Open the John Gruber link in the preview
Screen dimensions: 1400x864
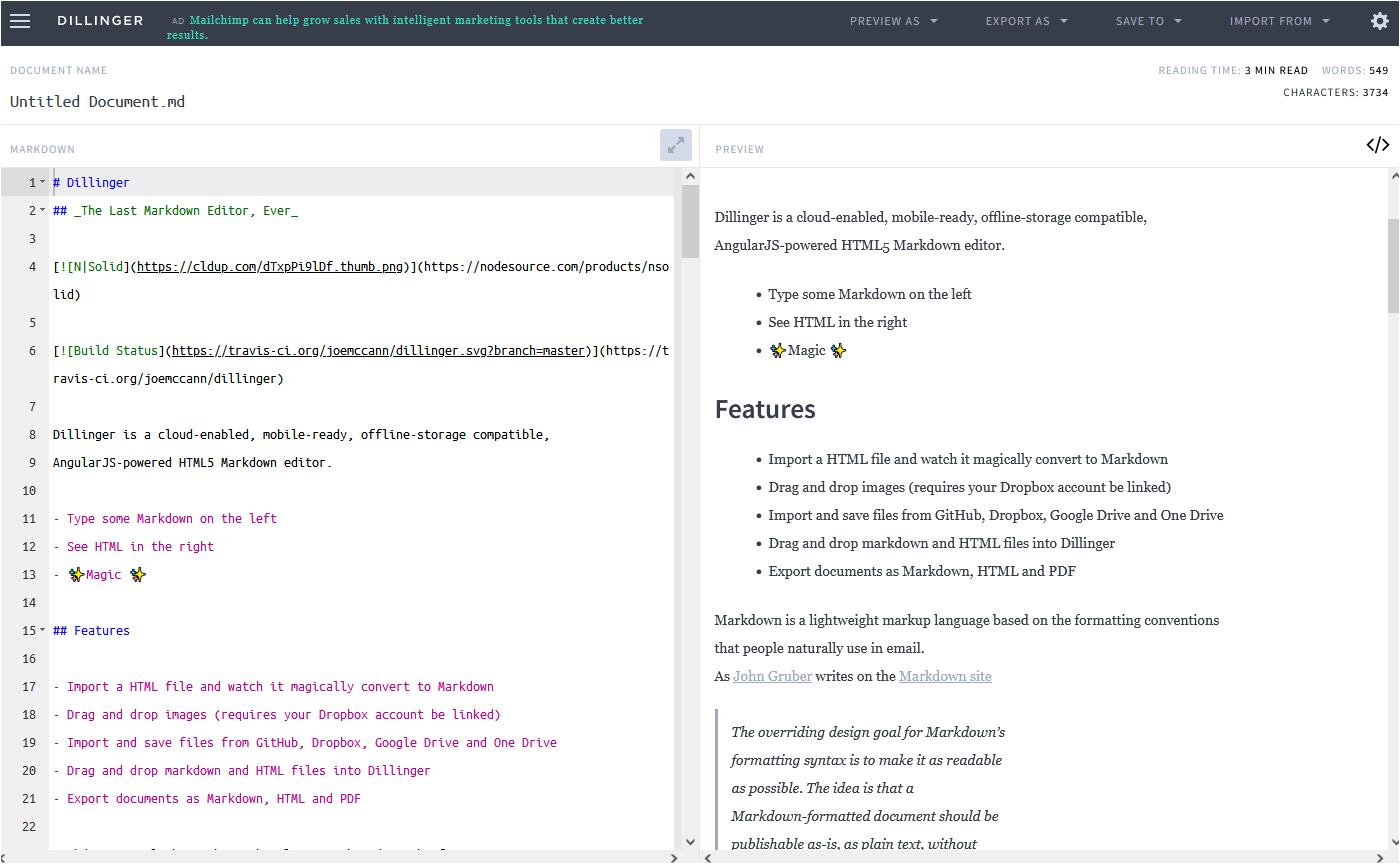pos(772,676)
